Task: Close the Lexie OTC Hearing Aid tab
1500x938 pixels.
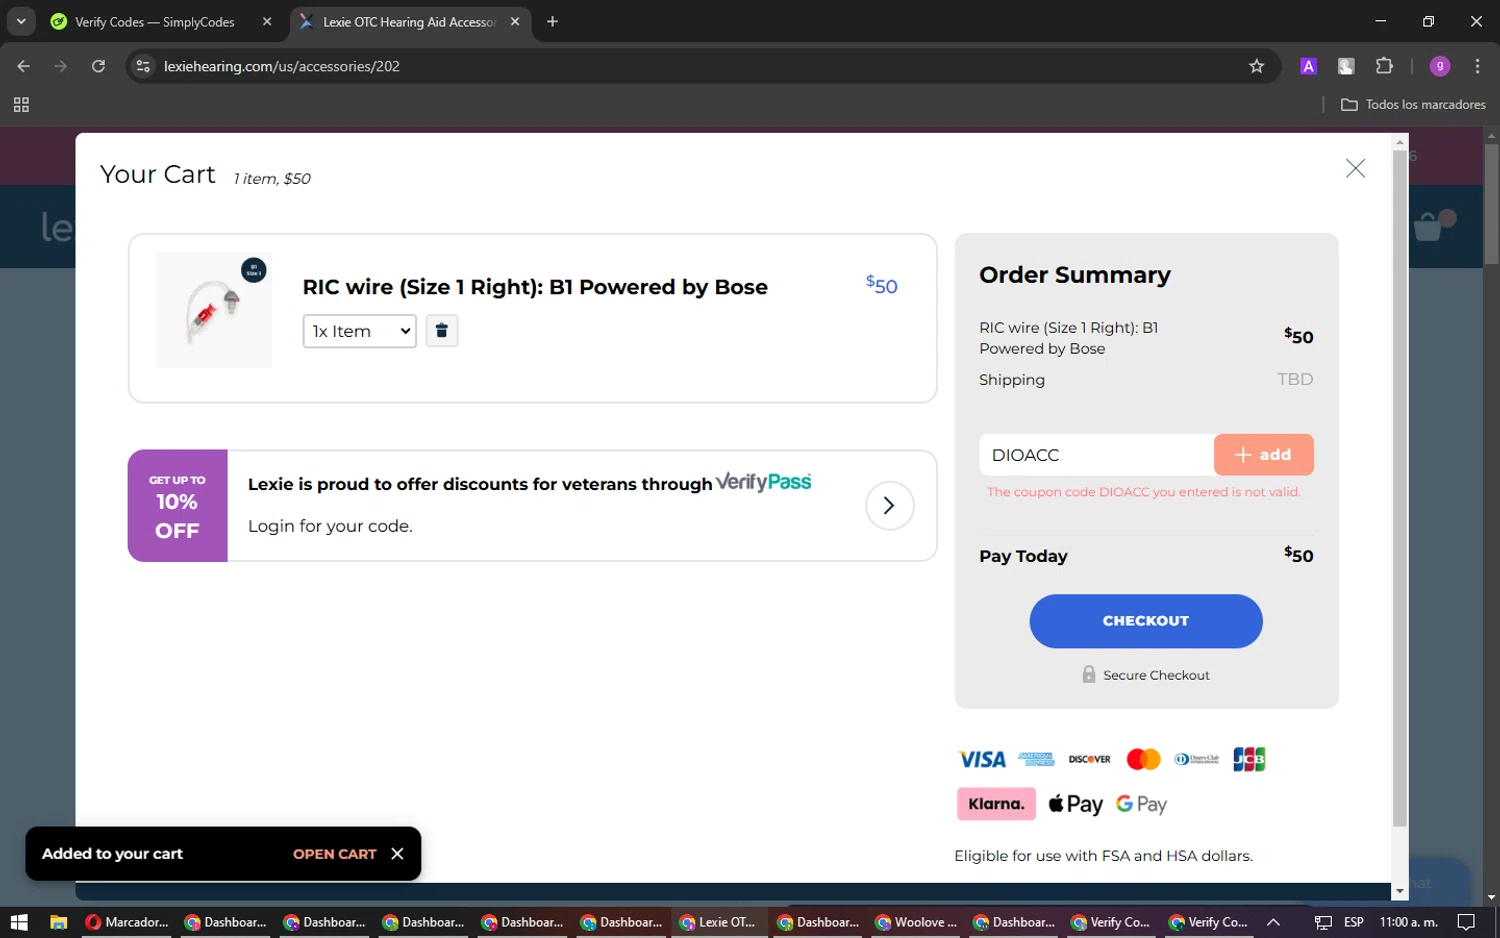Action: pos(515,22)
